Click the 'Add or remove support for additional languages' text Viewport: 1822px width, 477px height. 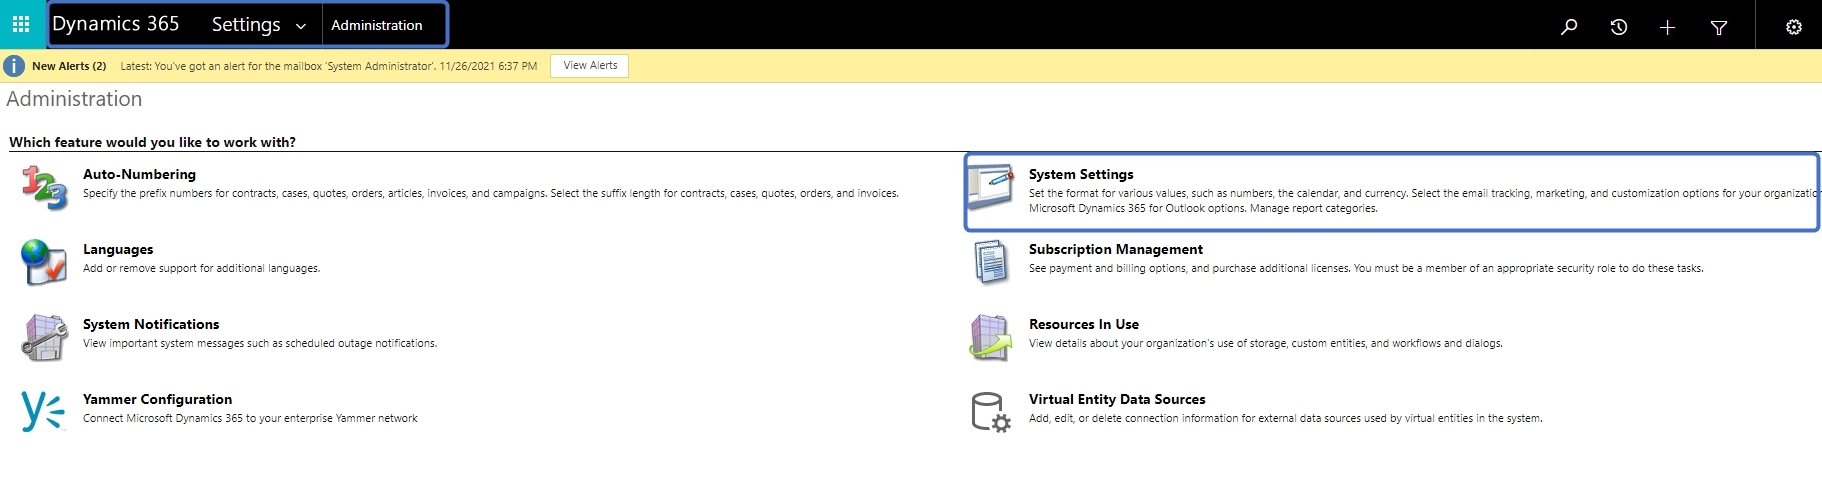(x=201, y=268)
